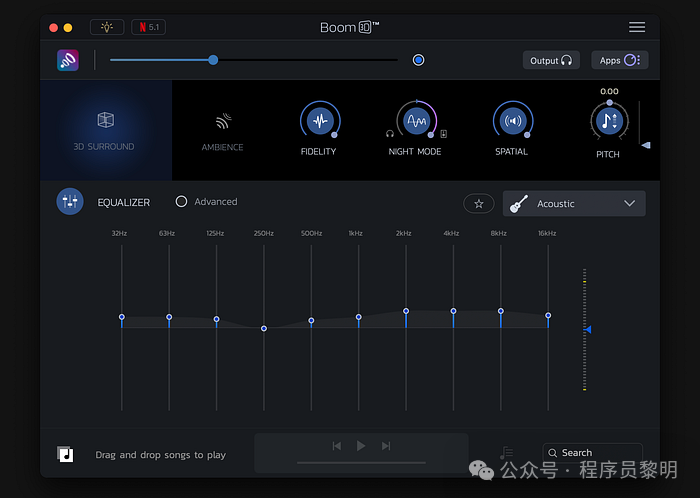Click the music library album icon
Screen dimensions: 700x498
65,454
